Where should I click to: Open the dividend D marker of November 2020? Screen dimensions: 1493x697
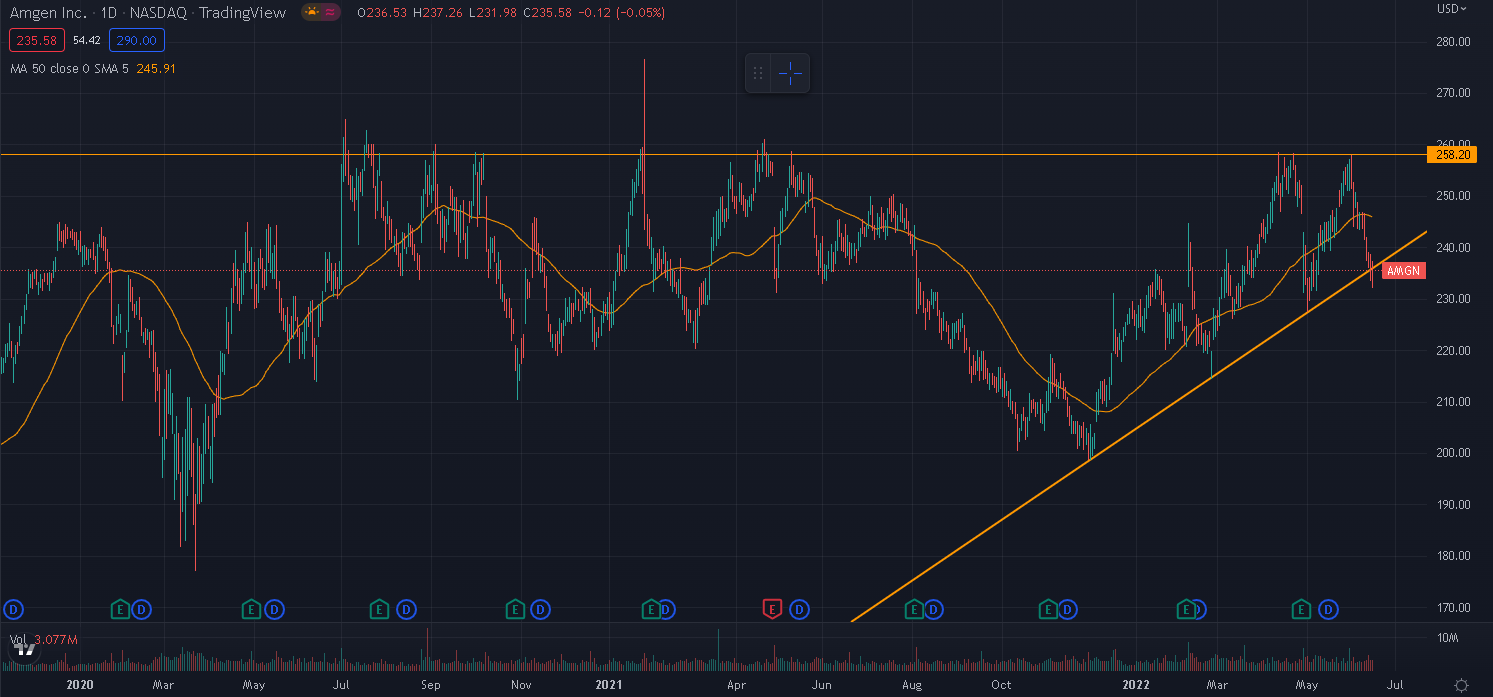coord(541,608)
